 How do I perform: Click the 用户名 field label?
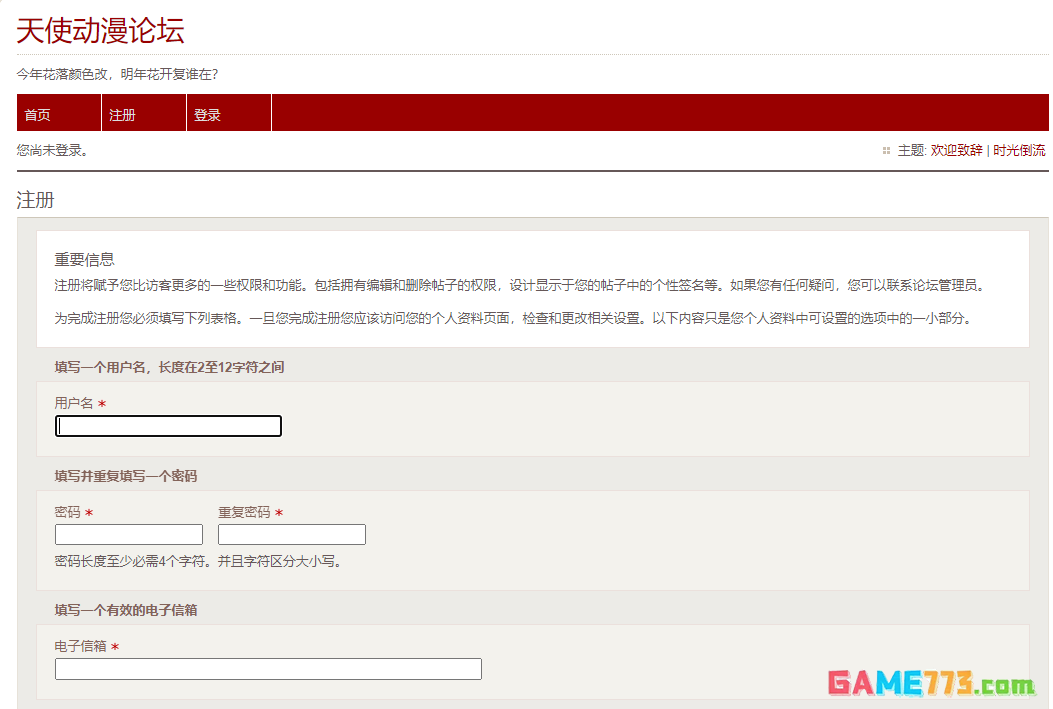pyautogui.click(x=74, y=403)
